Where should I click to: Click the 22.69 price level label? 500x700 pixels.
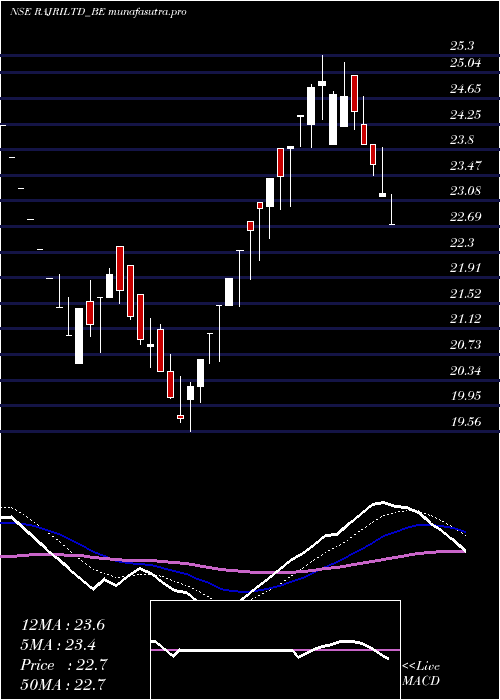point(465,217)
